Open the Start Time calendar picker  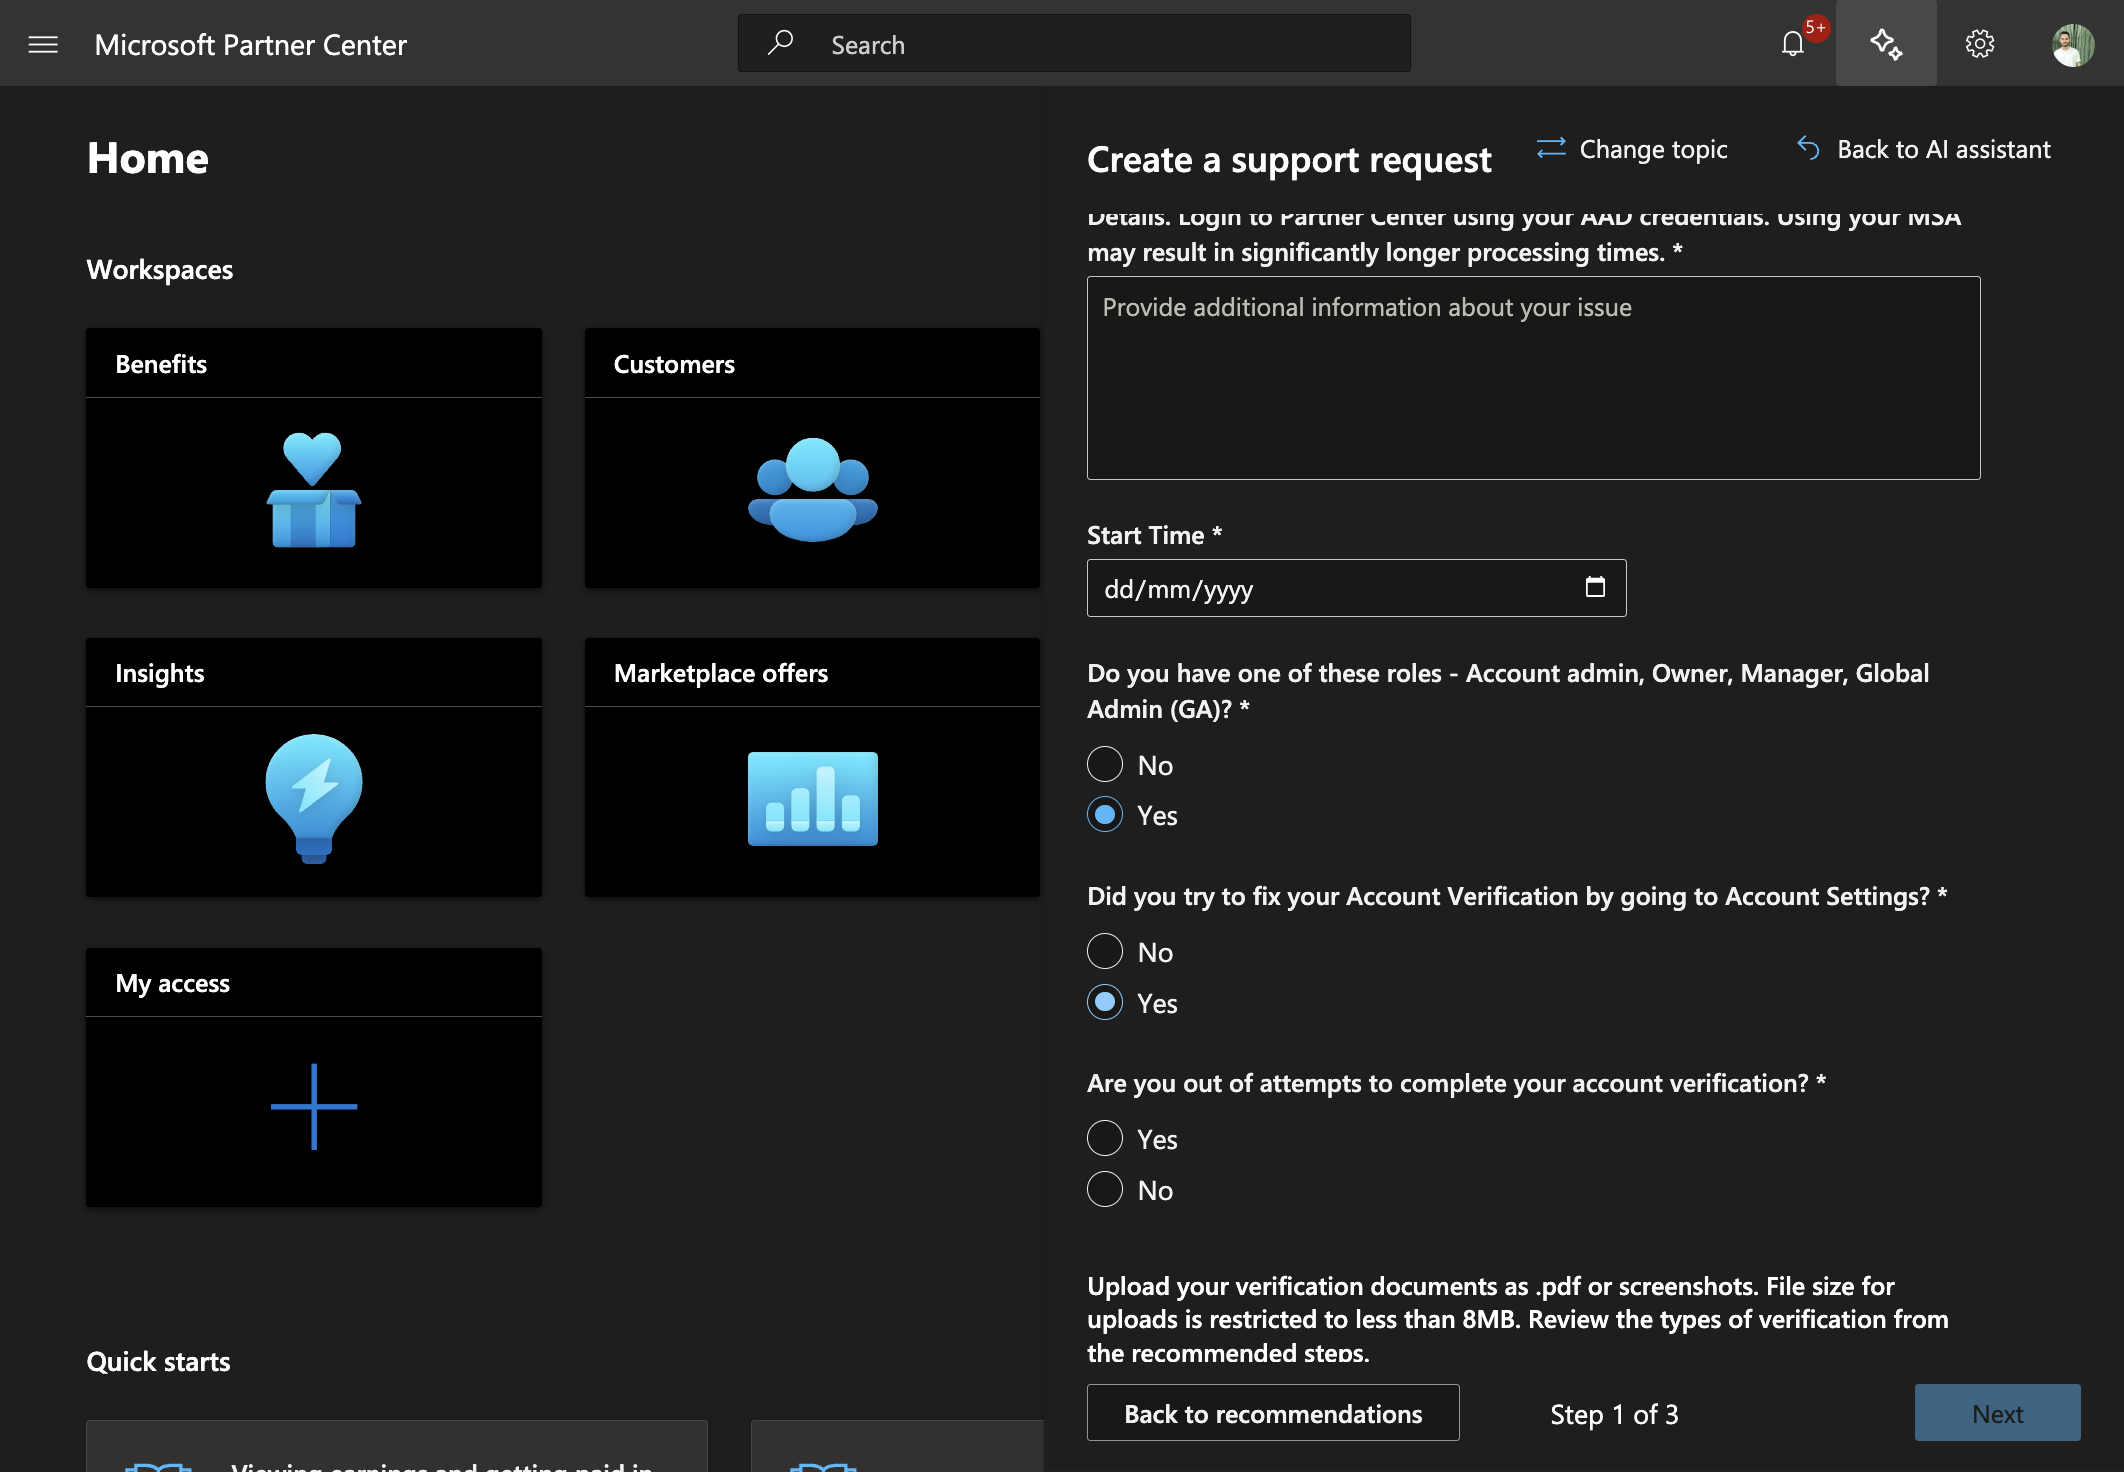tap(1595, 587)
